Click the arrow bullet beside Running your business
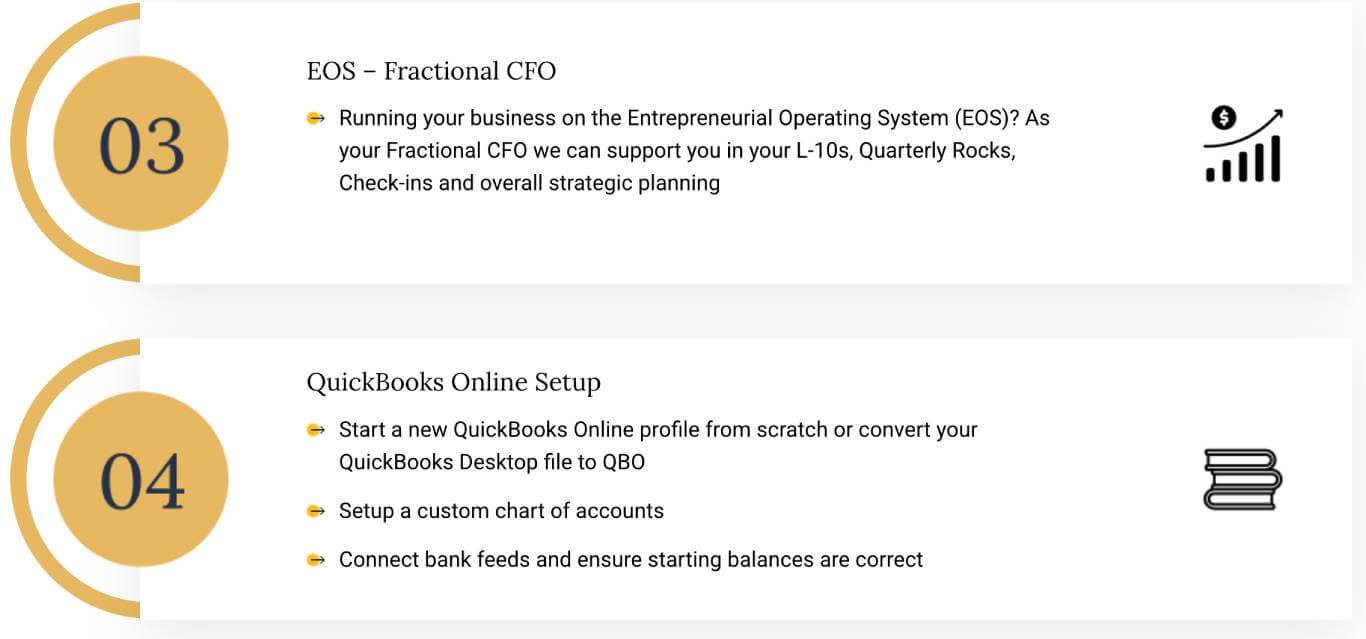The width and height of the screenshot is (1366, 639). pos(316,118)
